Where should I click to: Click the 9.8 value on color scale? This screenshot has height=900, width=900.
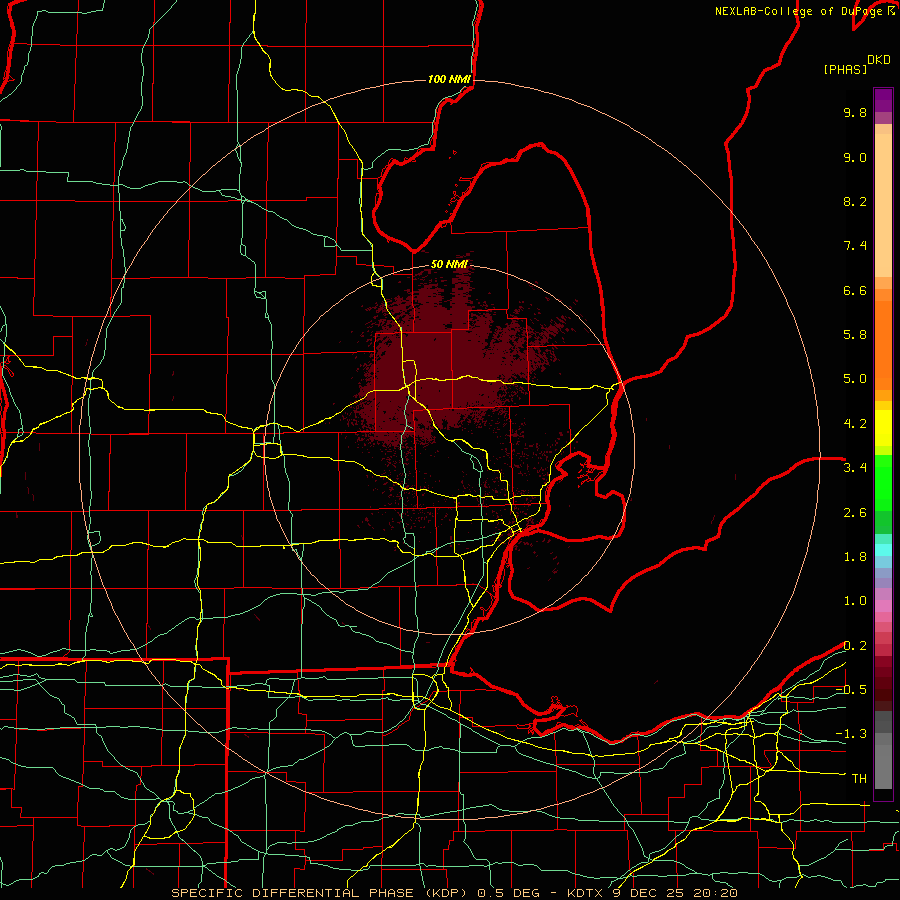[x=855, y=112]
